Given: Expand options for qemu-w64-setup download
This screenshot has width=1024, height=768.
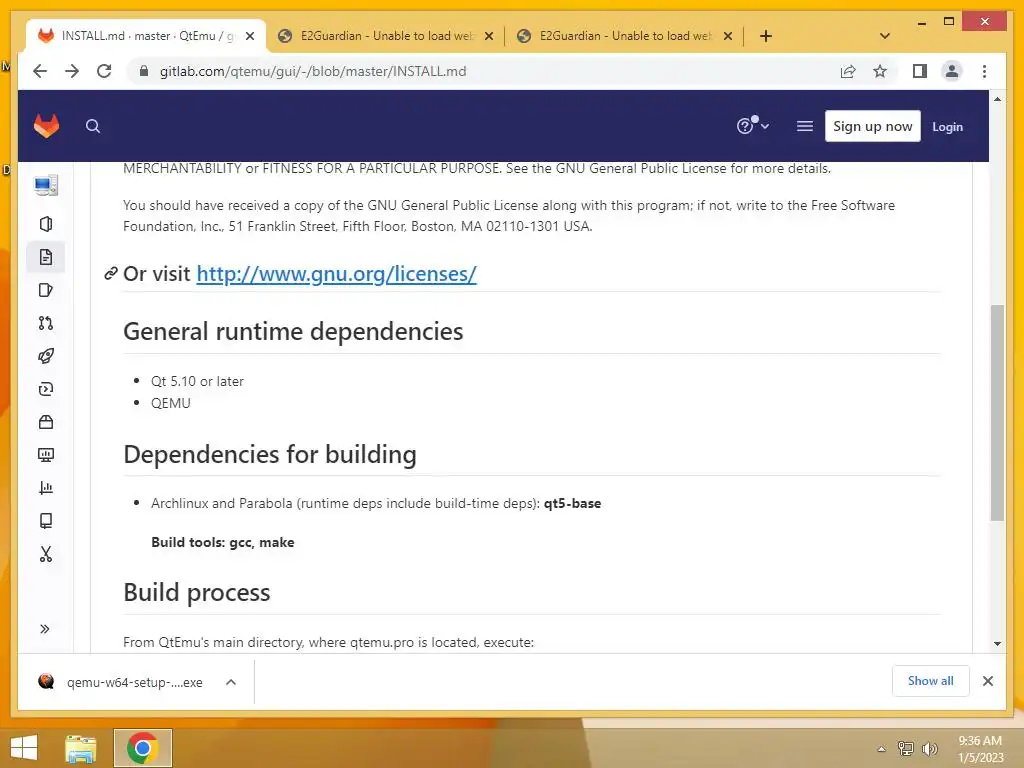Looking at the screenshot, I should [231, 682].
